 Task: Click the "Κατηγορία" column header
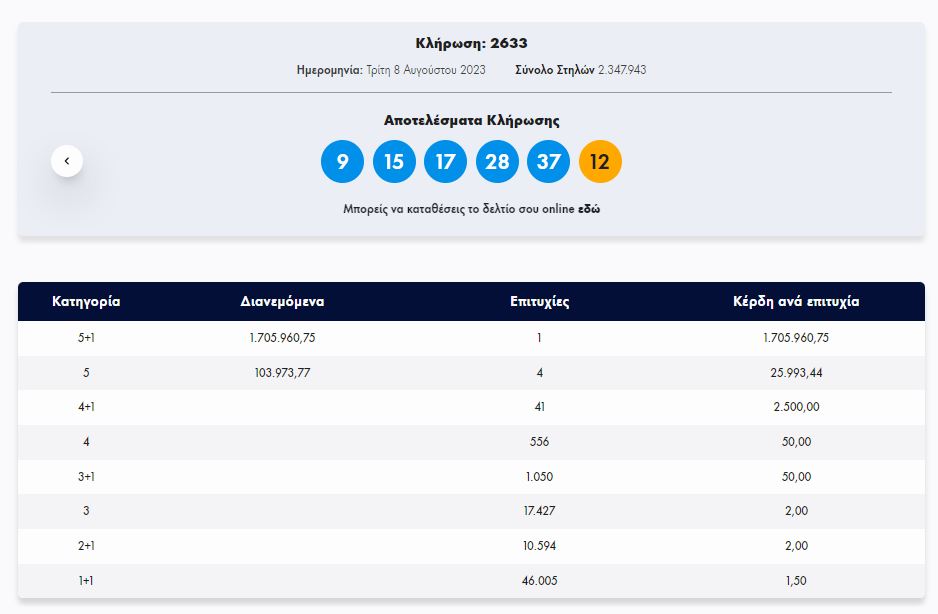click(86, 302)
